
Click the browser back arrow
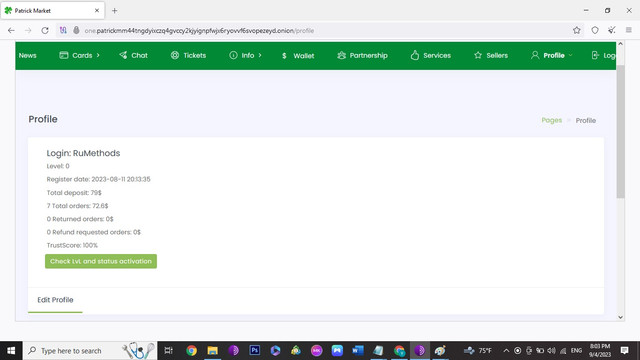(x=11, y=31)
